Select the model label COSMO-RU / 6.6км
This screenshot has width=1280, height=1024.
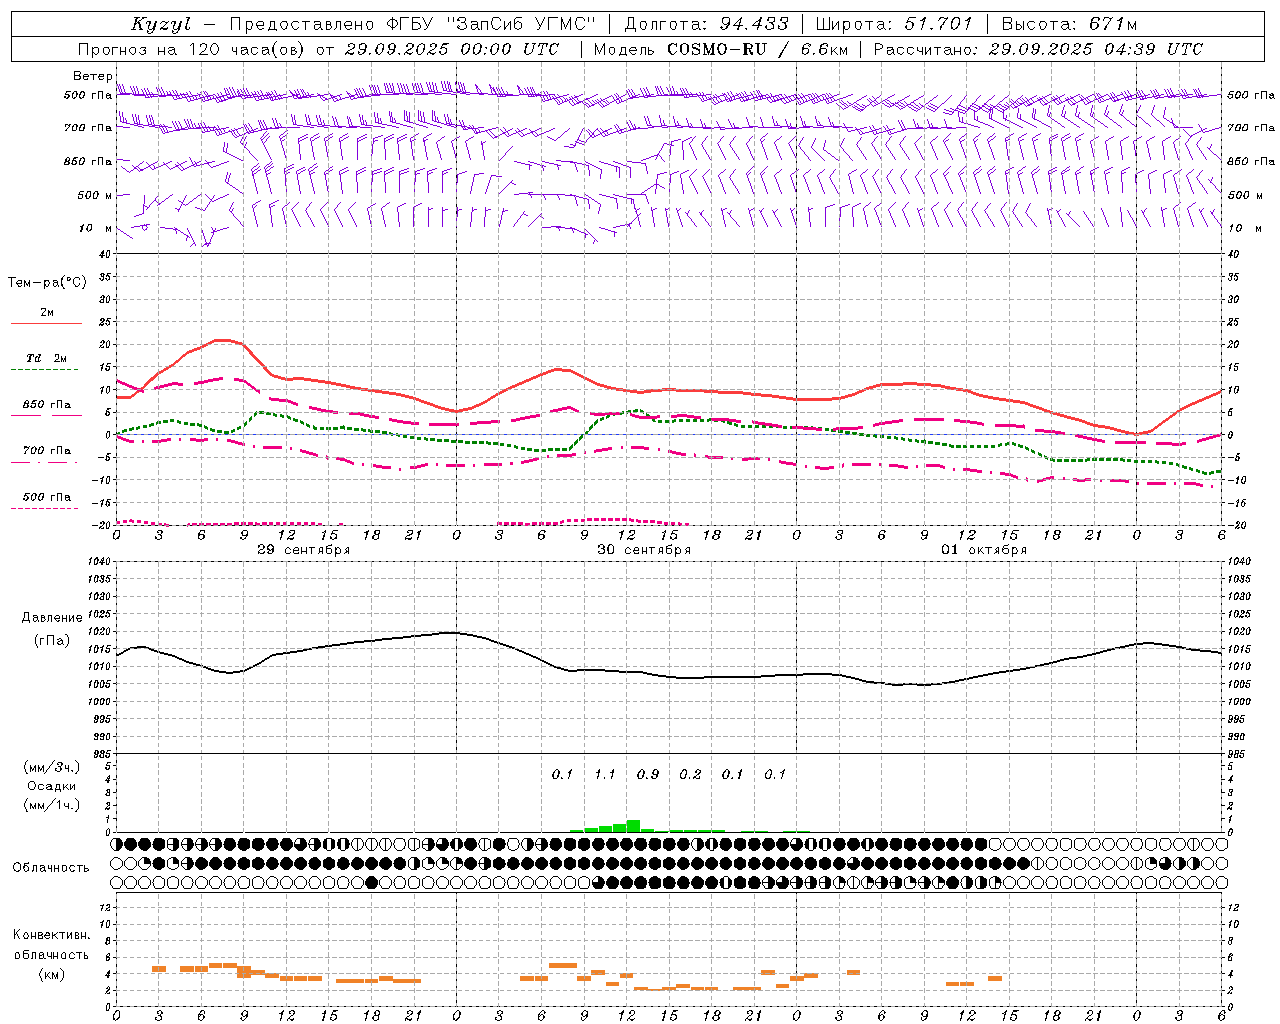coord(757,49)
